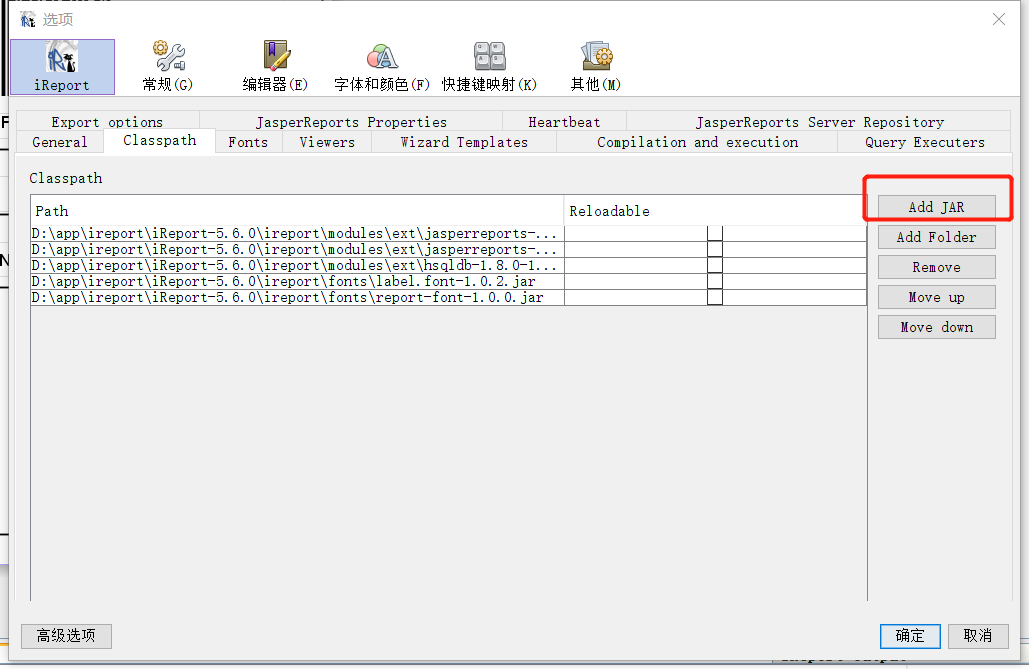Screen dimensions: 1029x669
Task: Select the second jasperreports path row
Action: (297, 249)
